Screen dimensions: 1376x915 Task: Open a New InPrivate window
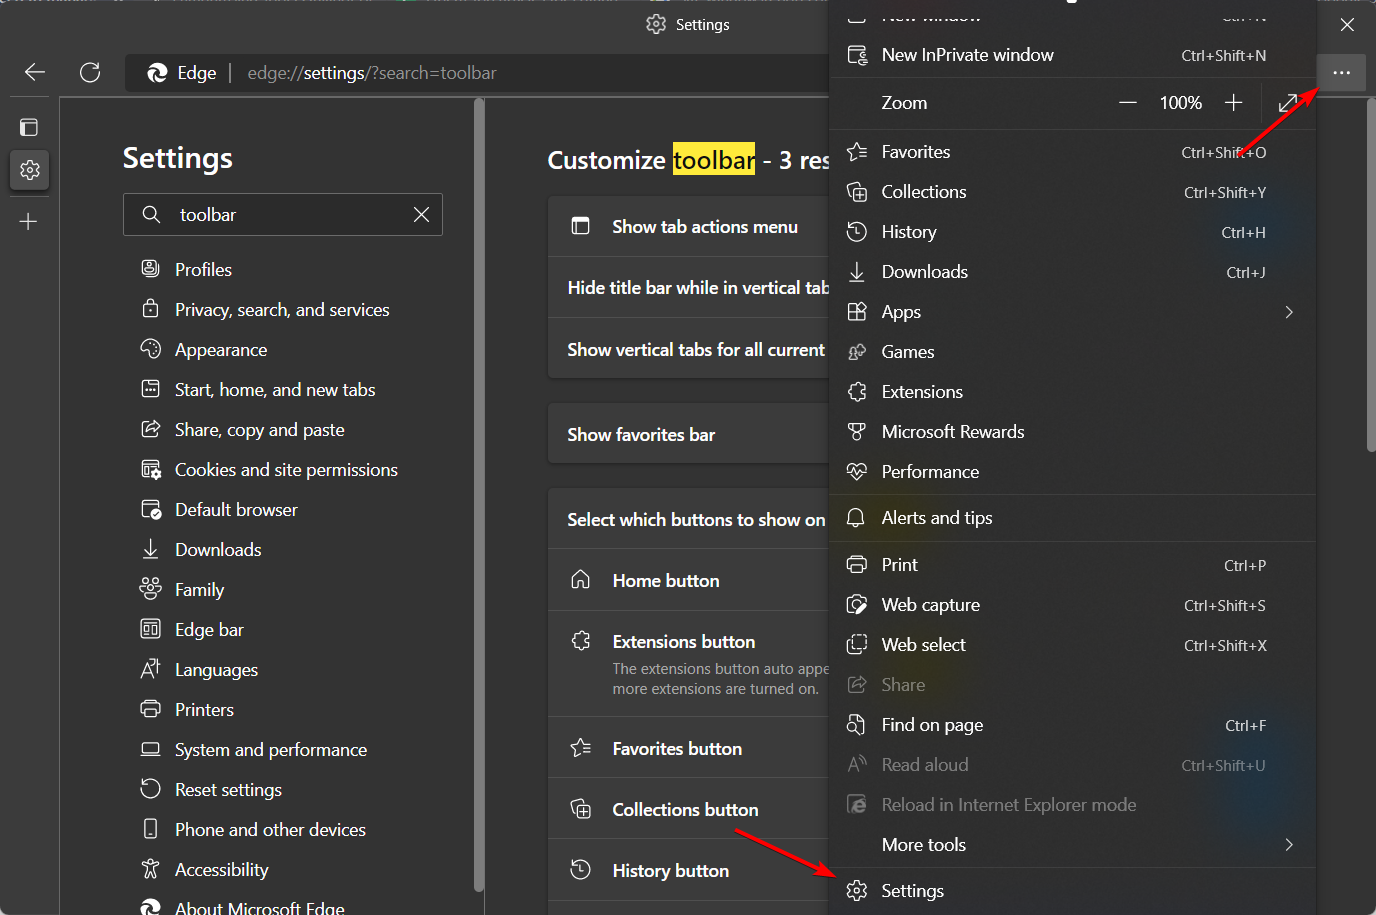tap(1072, 55)
